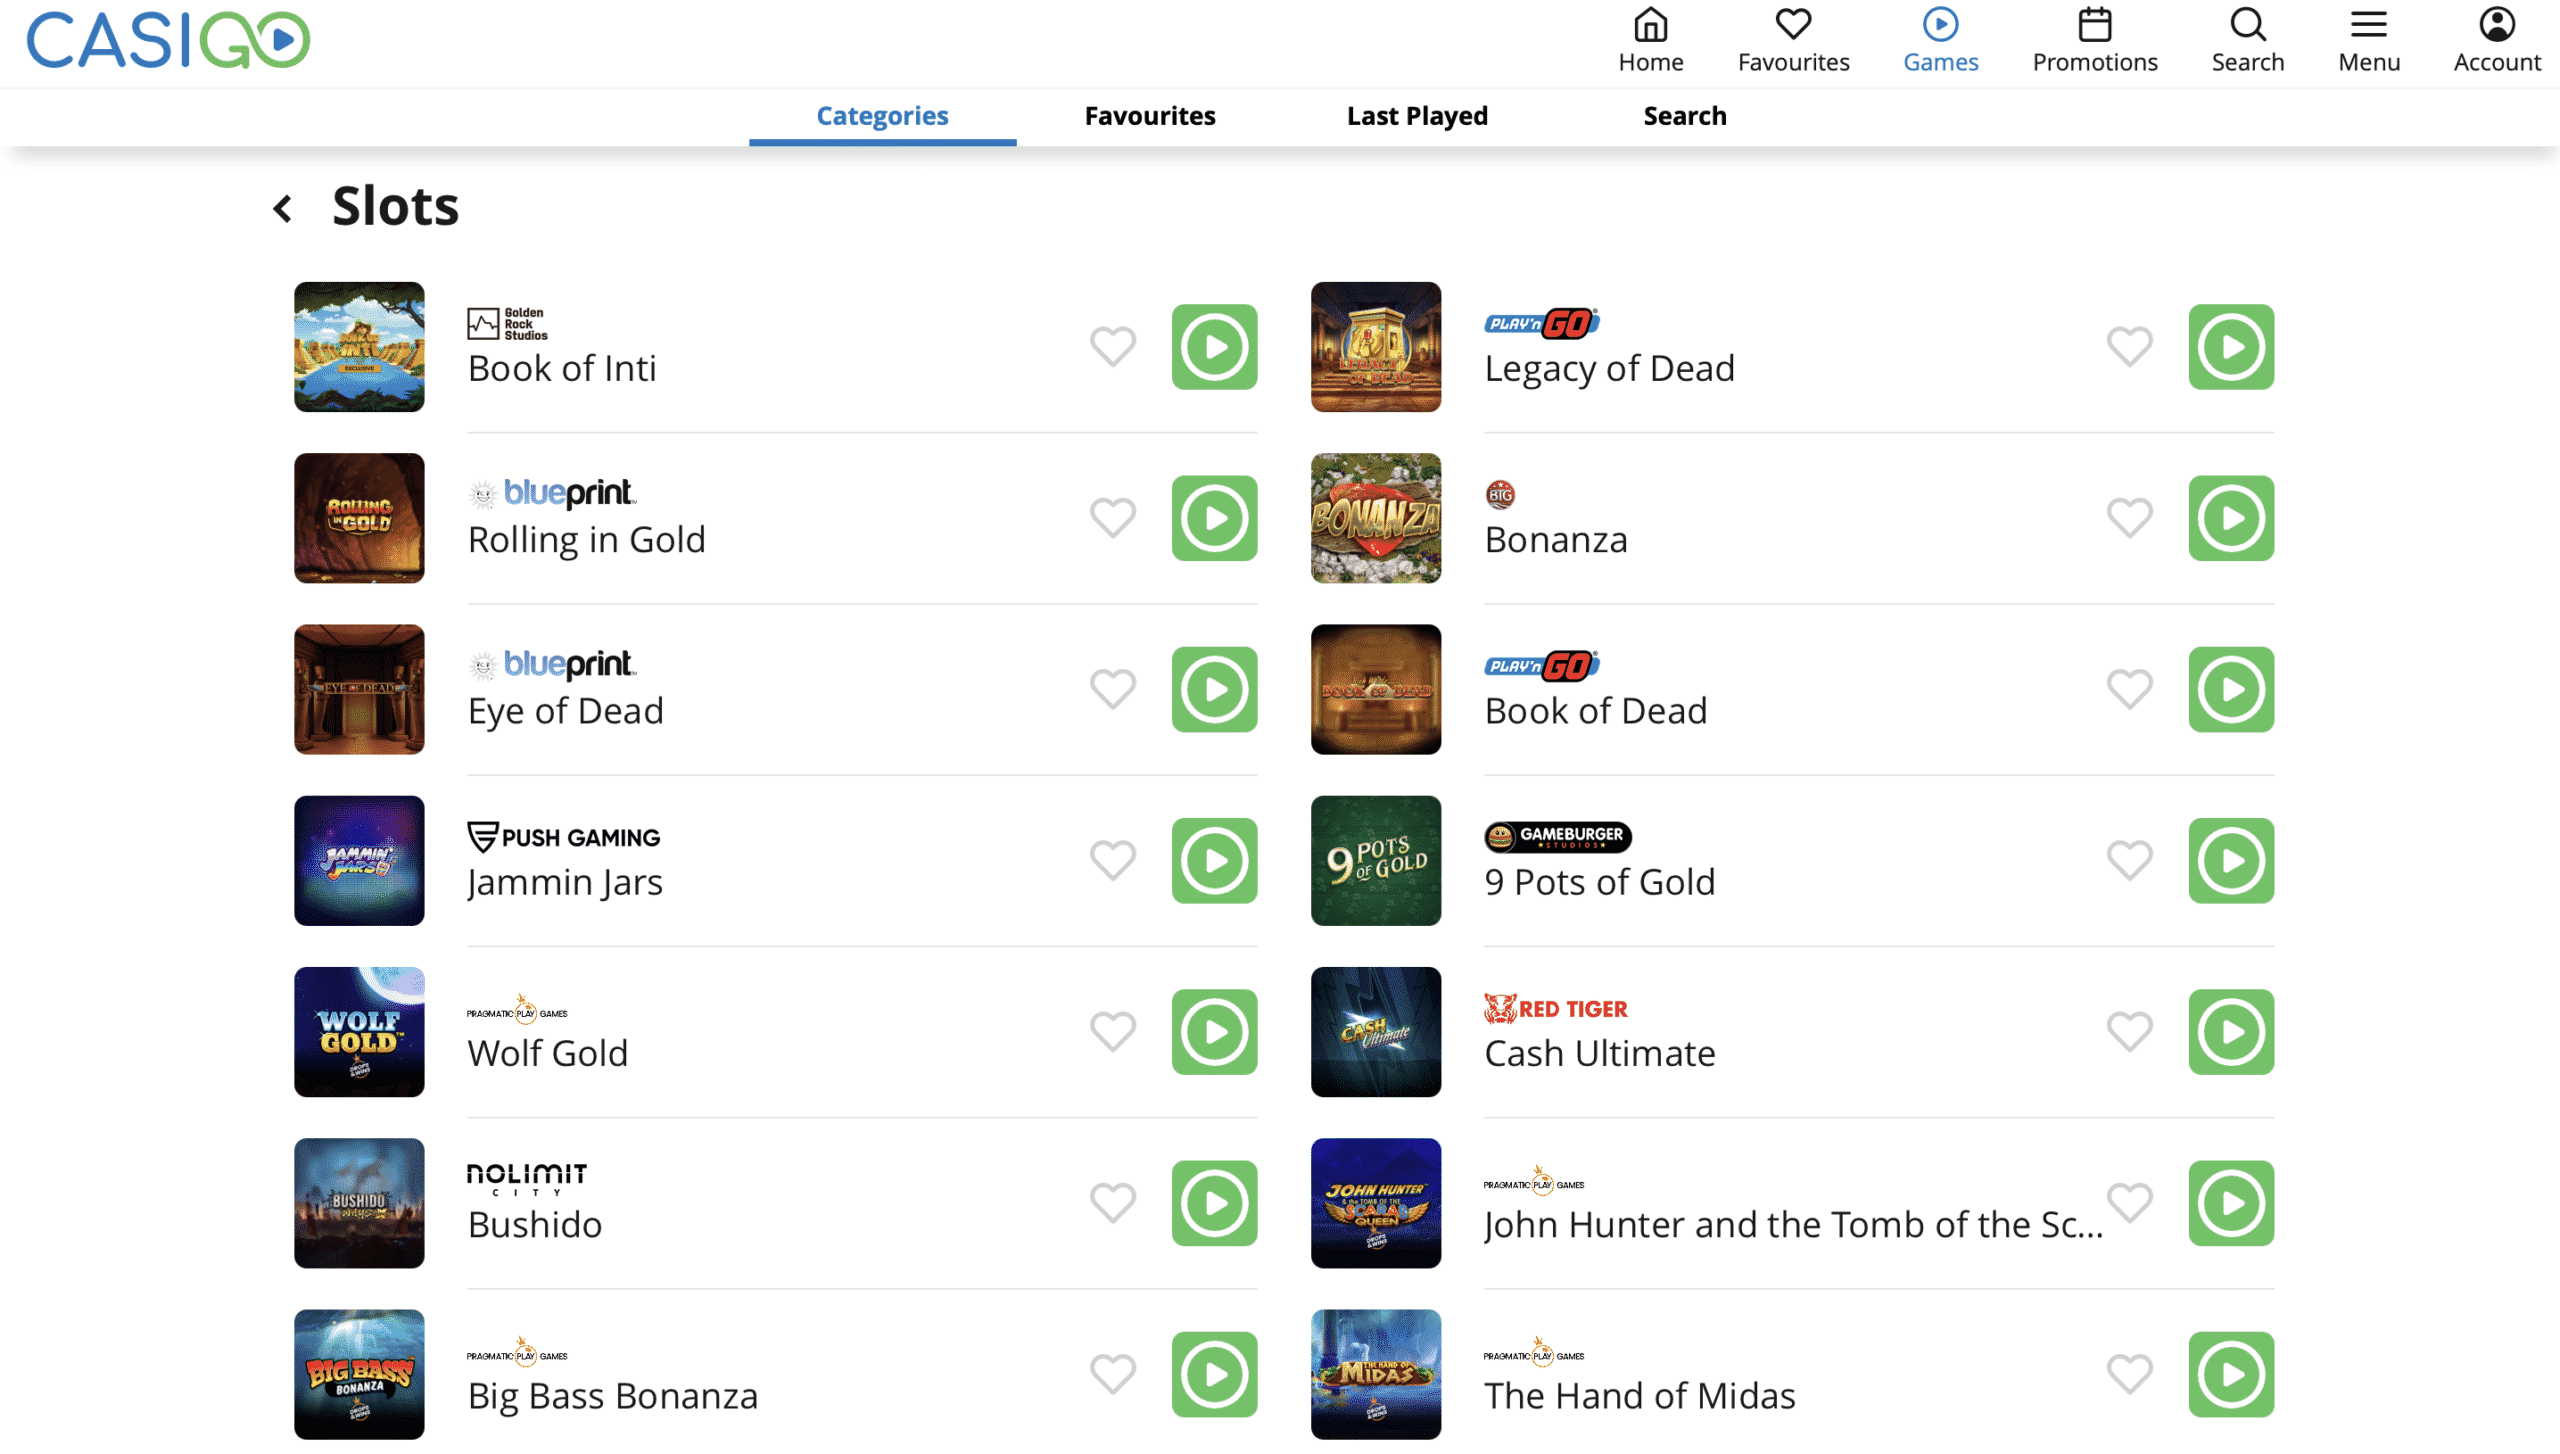
Task: Open the Search sub-tab
Action: pos(1684,116)
